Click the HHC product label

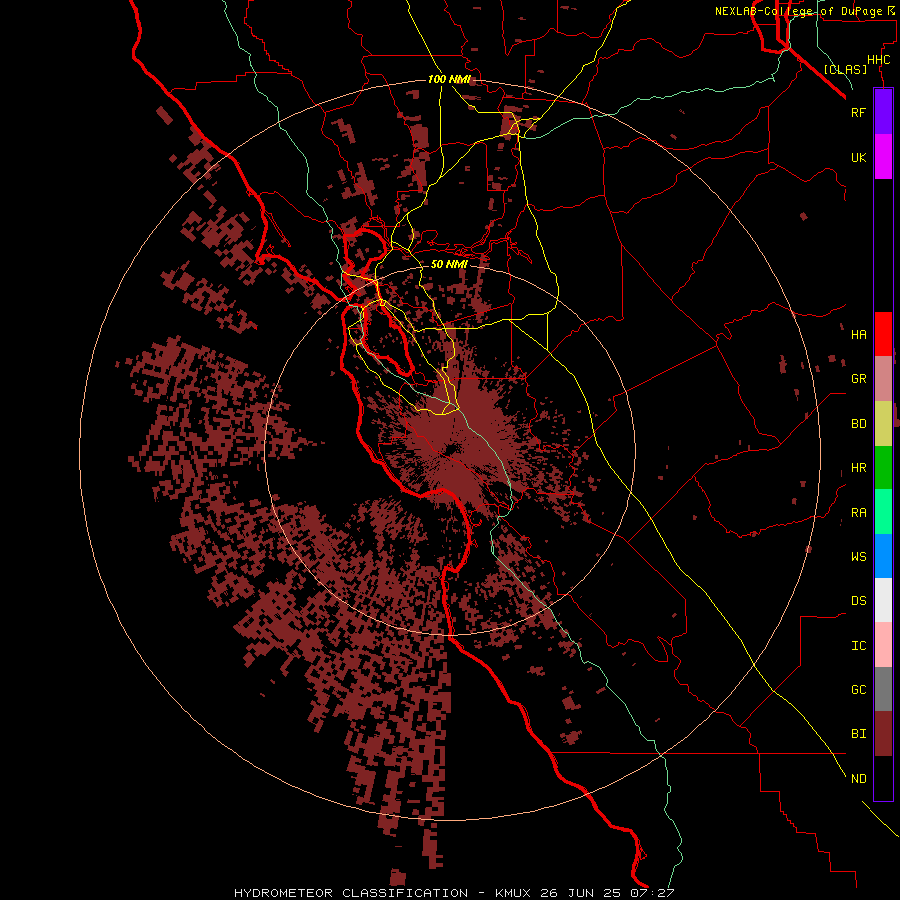[878, 60]
